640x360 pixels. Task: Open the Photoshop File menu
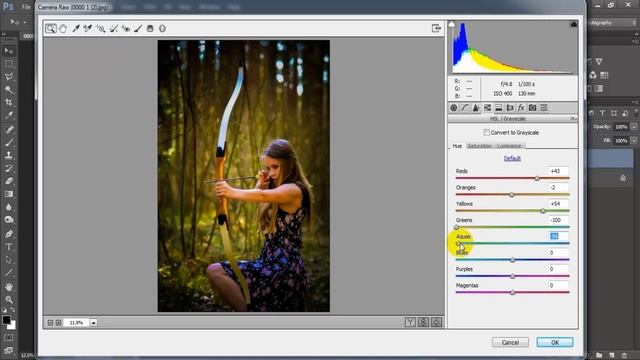[x=26, y=7]
